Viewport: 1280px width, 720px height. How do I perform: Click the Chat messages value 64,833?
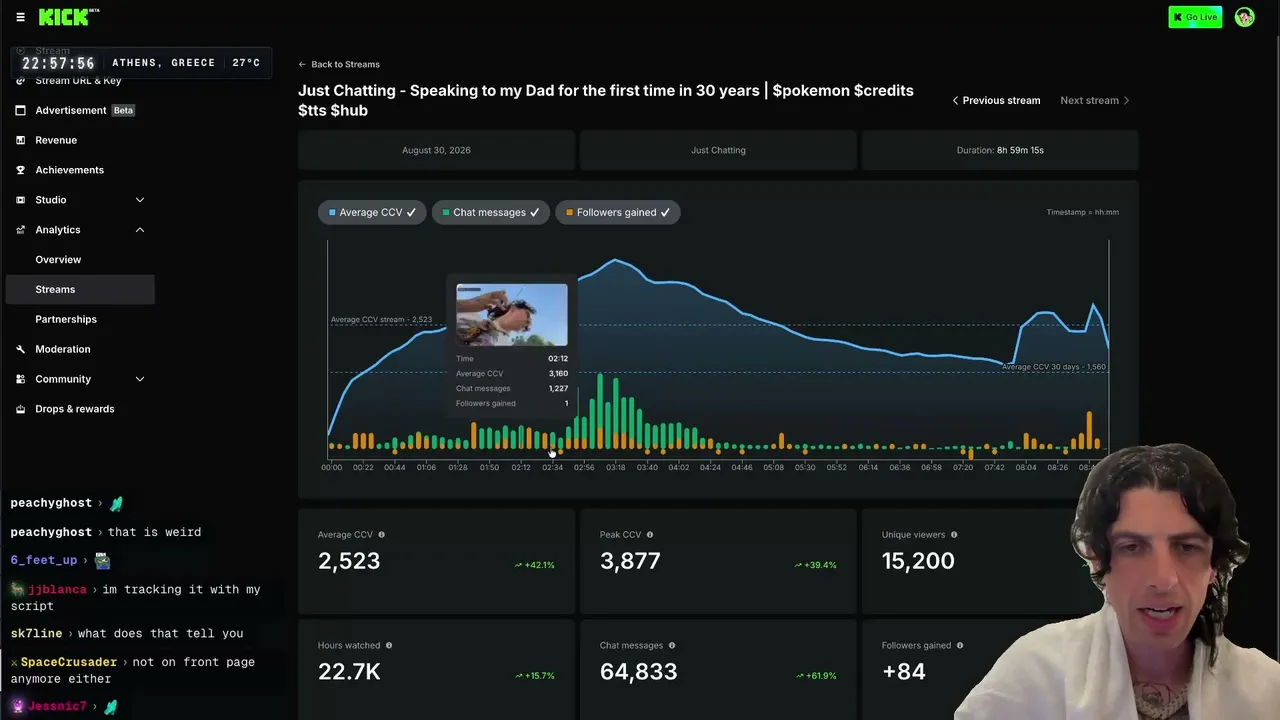coord(638,672)
